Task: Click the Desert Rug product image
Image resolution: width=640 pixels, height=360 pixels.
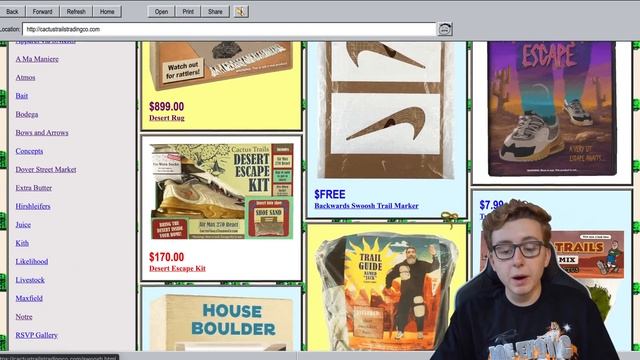Action: point(221,65)
